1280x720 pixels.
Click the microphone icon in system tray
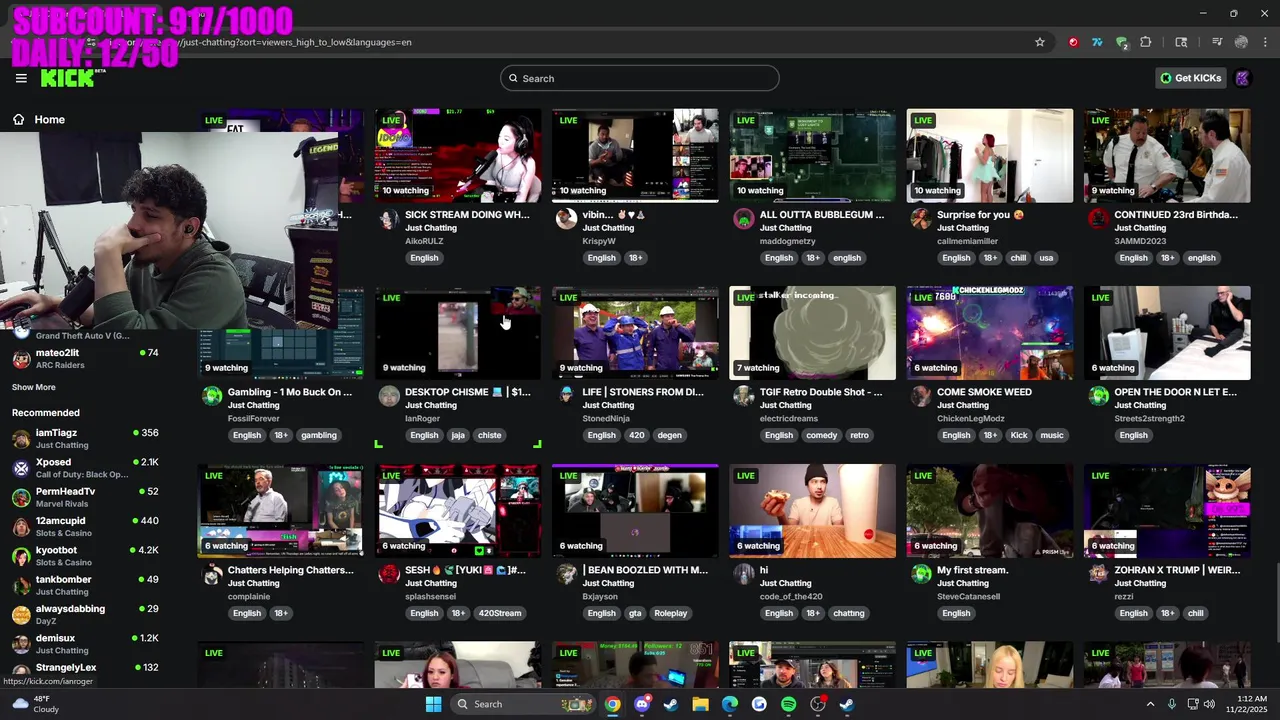click(1171, 704)
